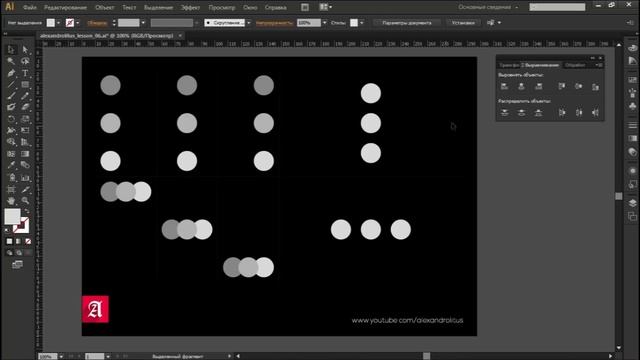The image size is (640, 360).
Task: Open stroke weight dropdown arrow
Action: click(143, 23)
